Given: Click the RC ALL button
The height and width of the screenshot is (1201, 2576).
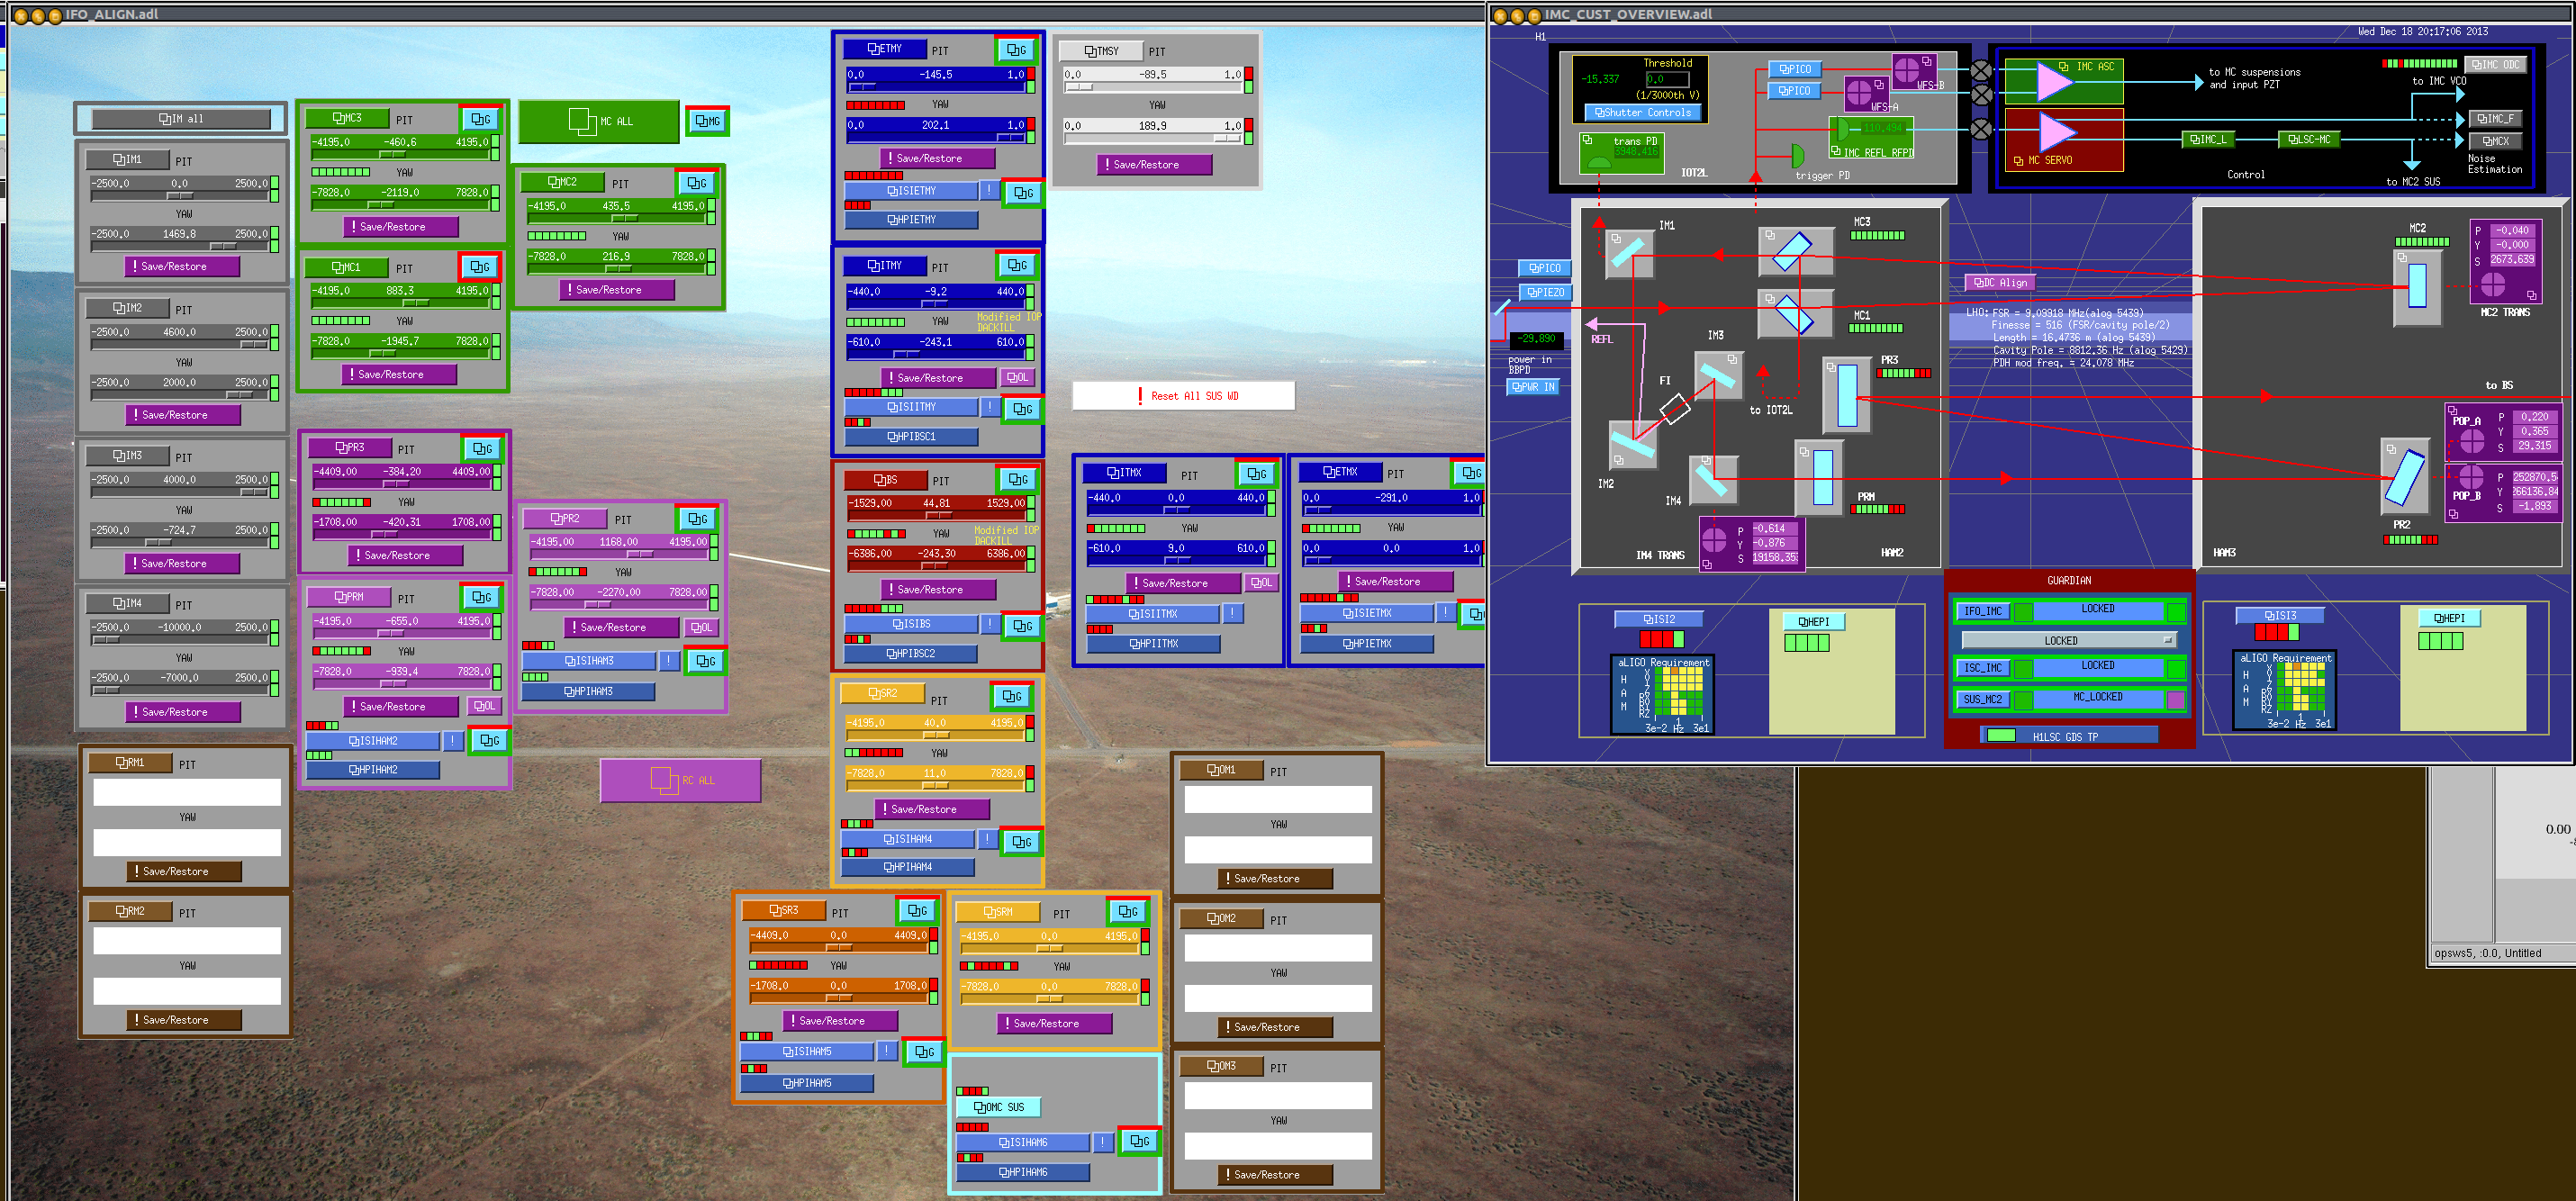Looking at the screenshot, I should tap(680, 780).
